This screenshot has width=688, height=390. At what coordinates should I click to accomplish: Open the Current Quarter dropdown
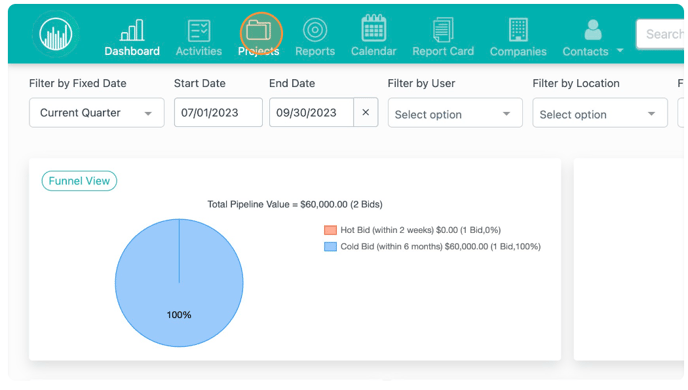97,113
